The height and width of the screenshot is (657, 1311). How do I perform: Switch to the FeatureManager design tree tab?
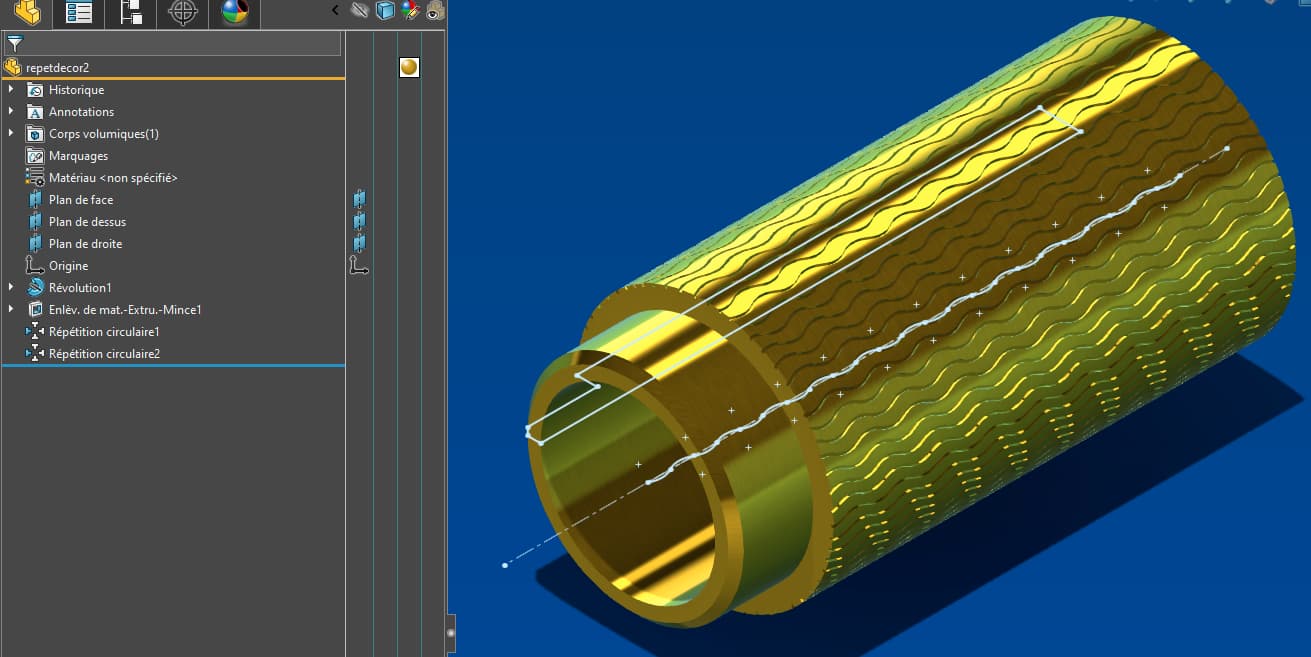click(x=27, y=12)
